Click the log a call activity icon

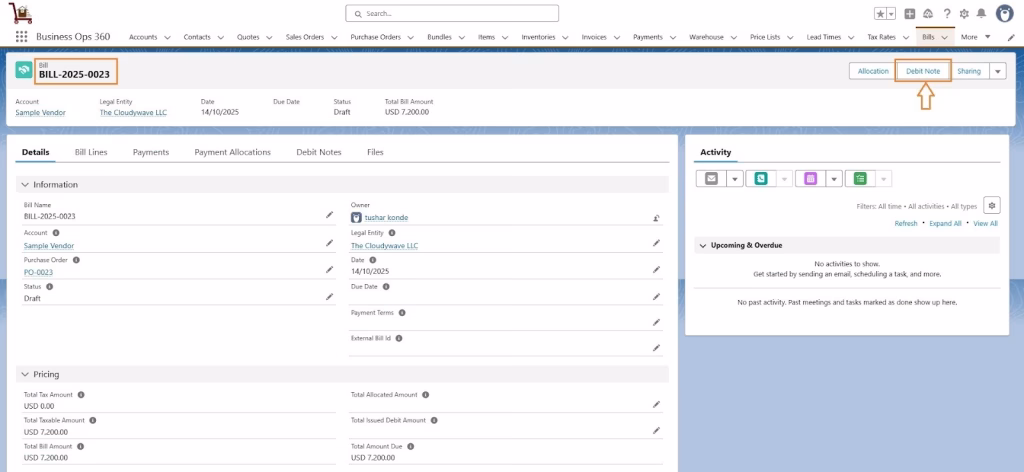click(761, 179)
